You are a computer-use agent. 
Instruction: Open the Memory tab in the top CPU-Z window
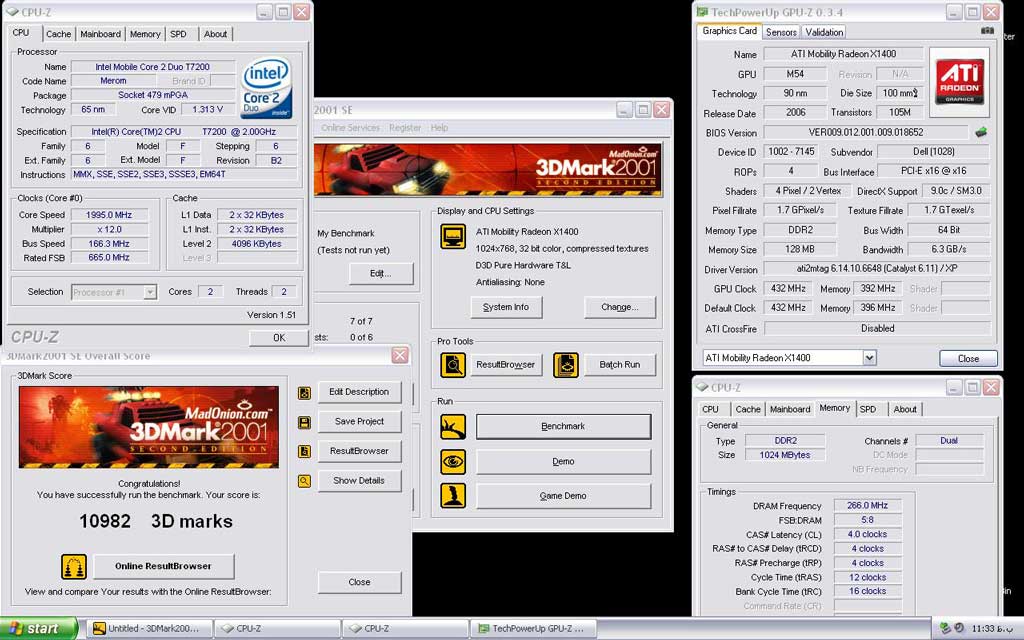145,34
